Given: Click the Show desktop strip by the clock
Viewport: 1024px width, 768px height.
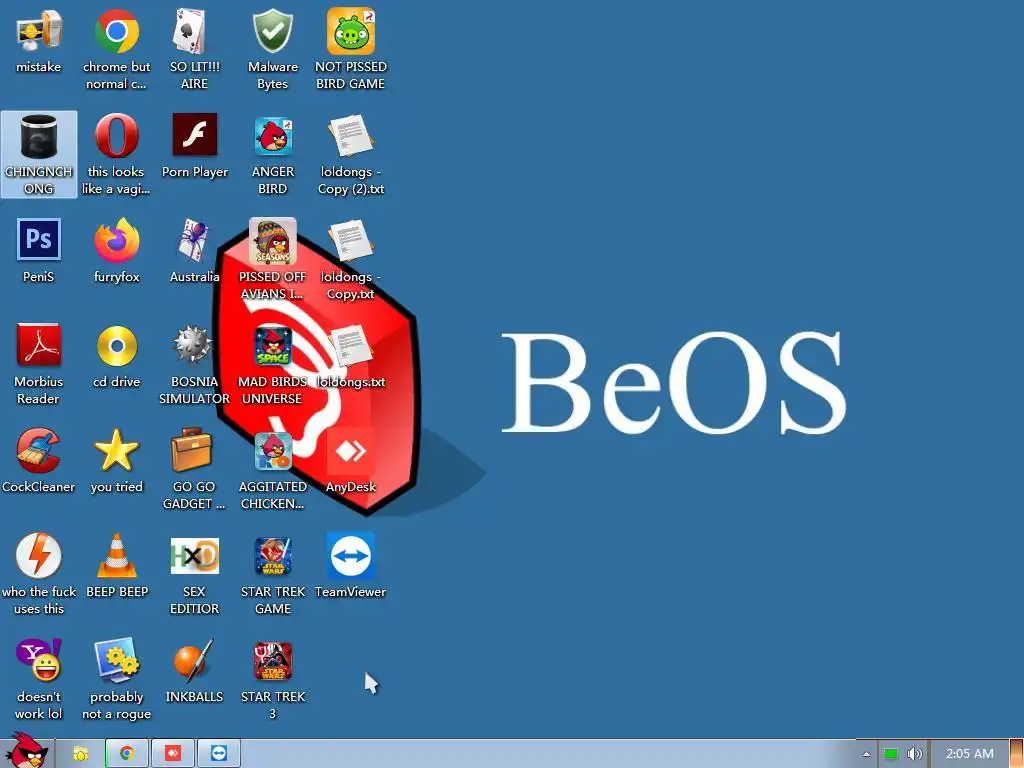Looking at the screenshot, I should 1017,754.
